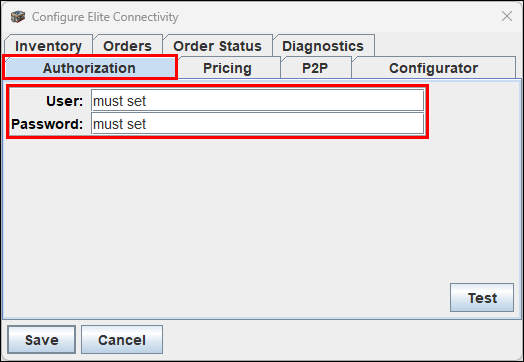
Task: Switch to the P2P tab
Action: 315,68
